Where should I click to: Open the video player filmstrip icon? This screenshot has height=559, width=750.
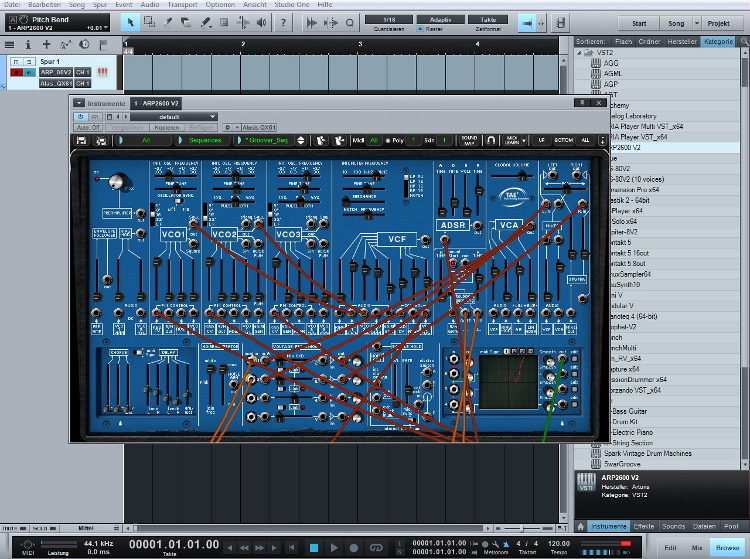pyautogui.click(x=561, y=22)
